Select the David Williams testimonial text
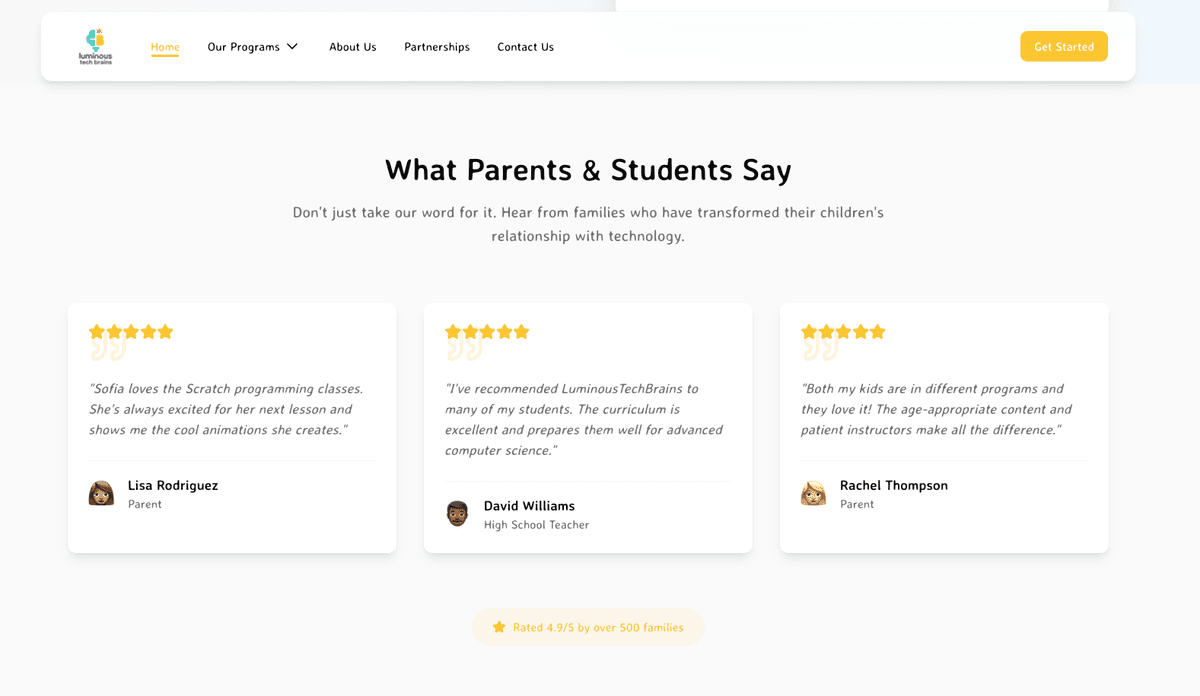The height and width of the screenshot is (696, 1200). tap(584, 419)
